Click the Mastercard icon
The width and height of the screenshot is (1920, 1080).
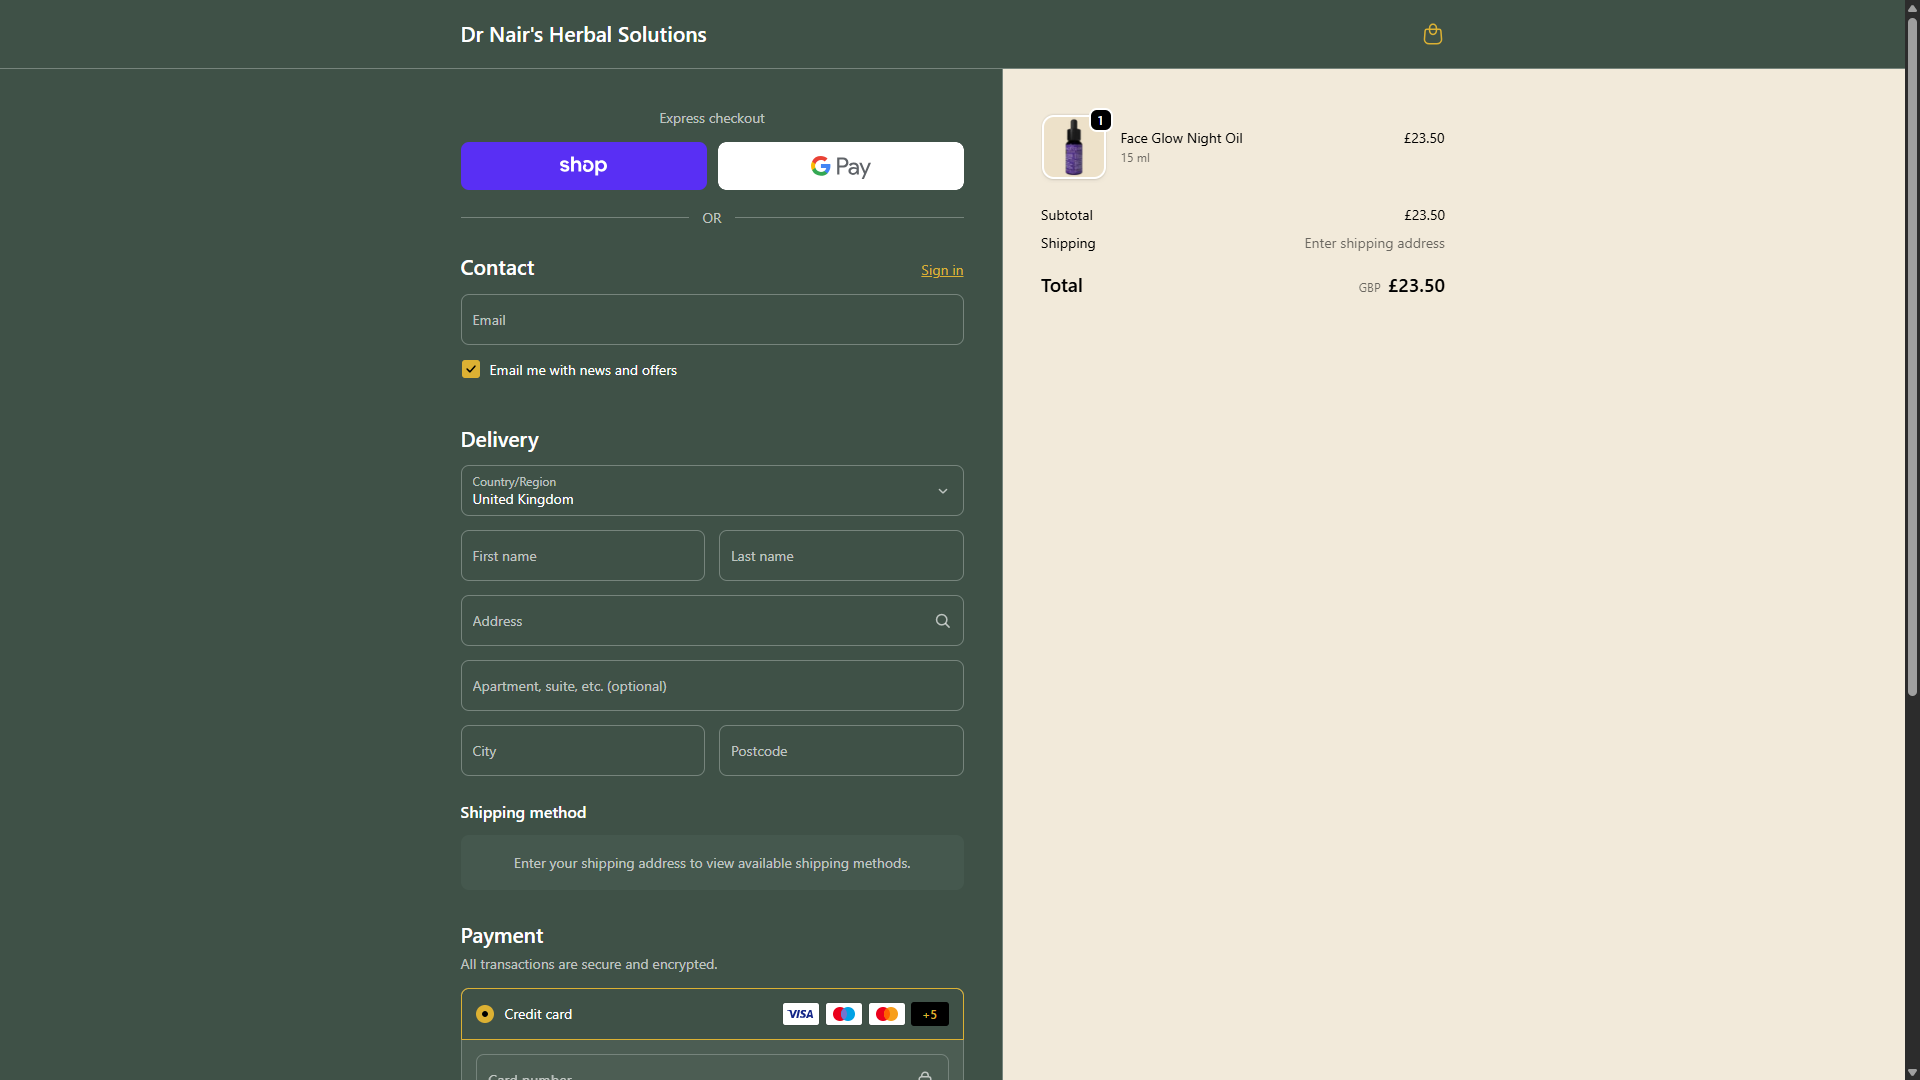[886, 1013]
